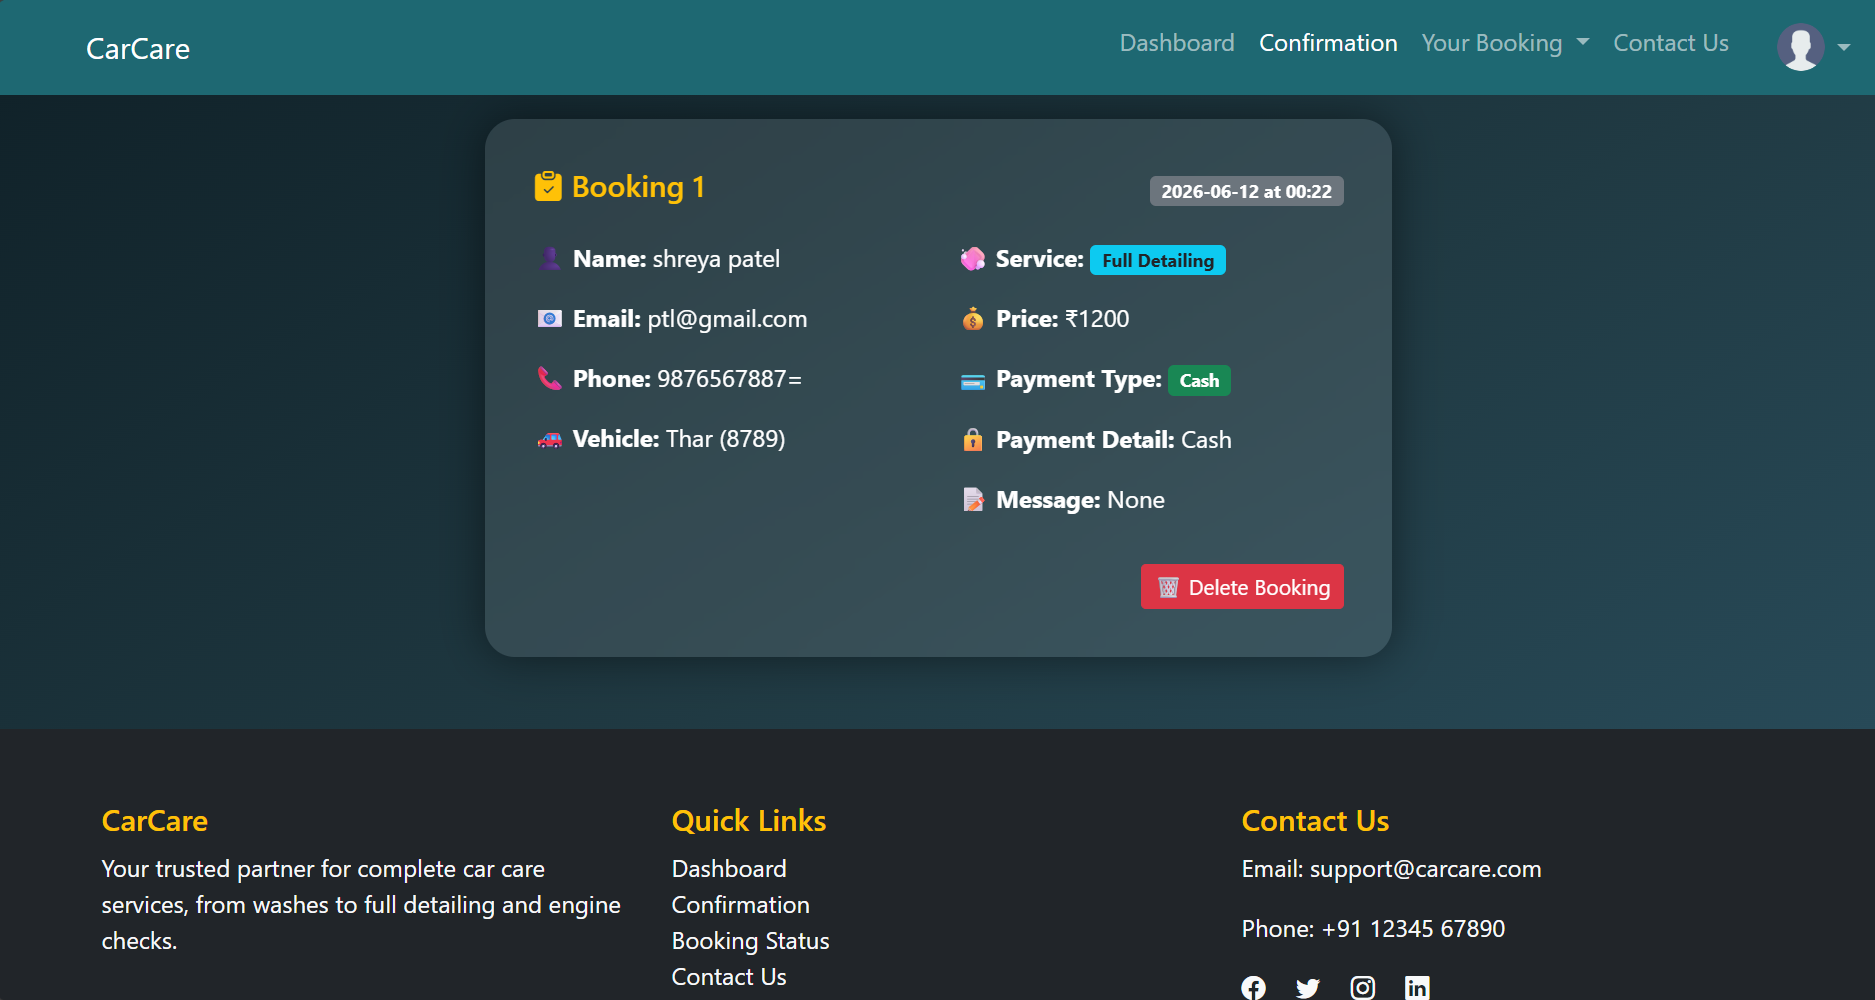The image size is (1875, 1000).
Task: Go to Dashboard in the navbar
Action: 1177,43
